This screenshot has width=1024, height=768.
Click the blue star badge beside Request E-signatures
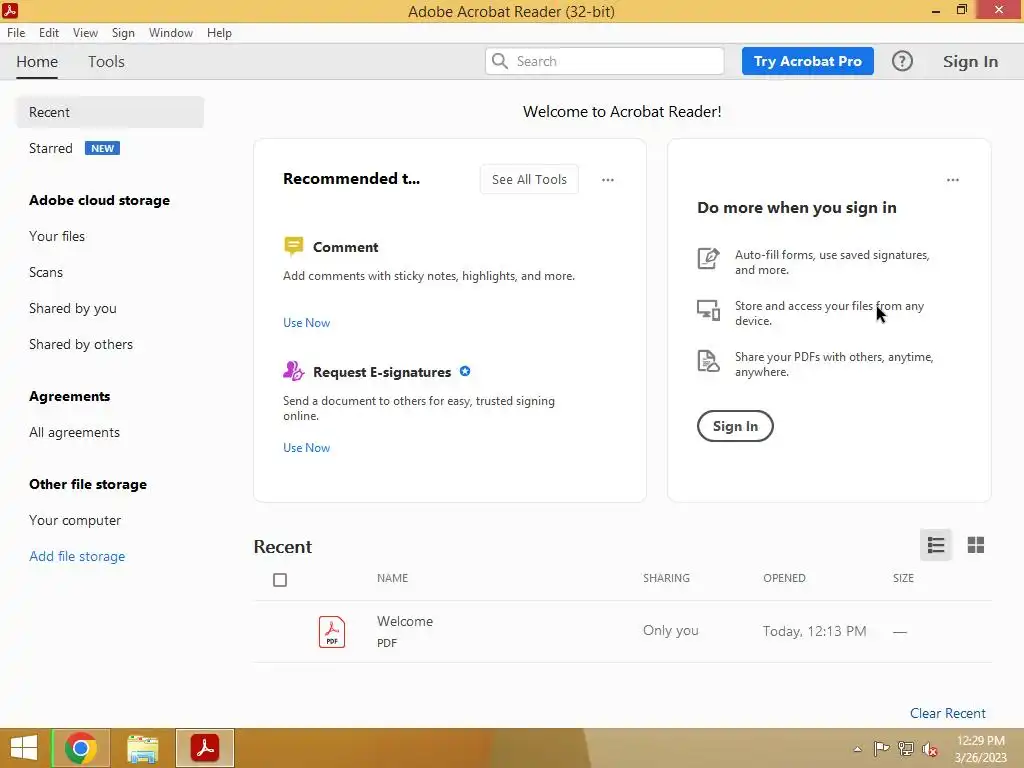coord(465,371)
